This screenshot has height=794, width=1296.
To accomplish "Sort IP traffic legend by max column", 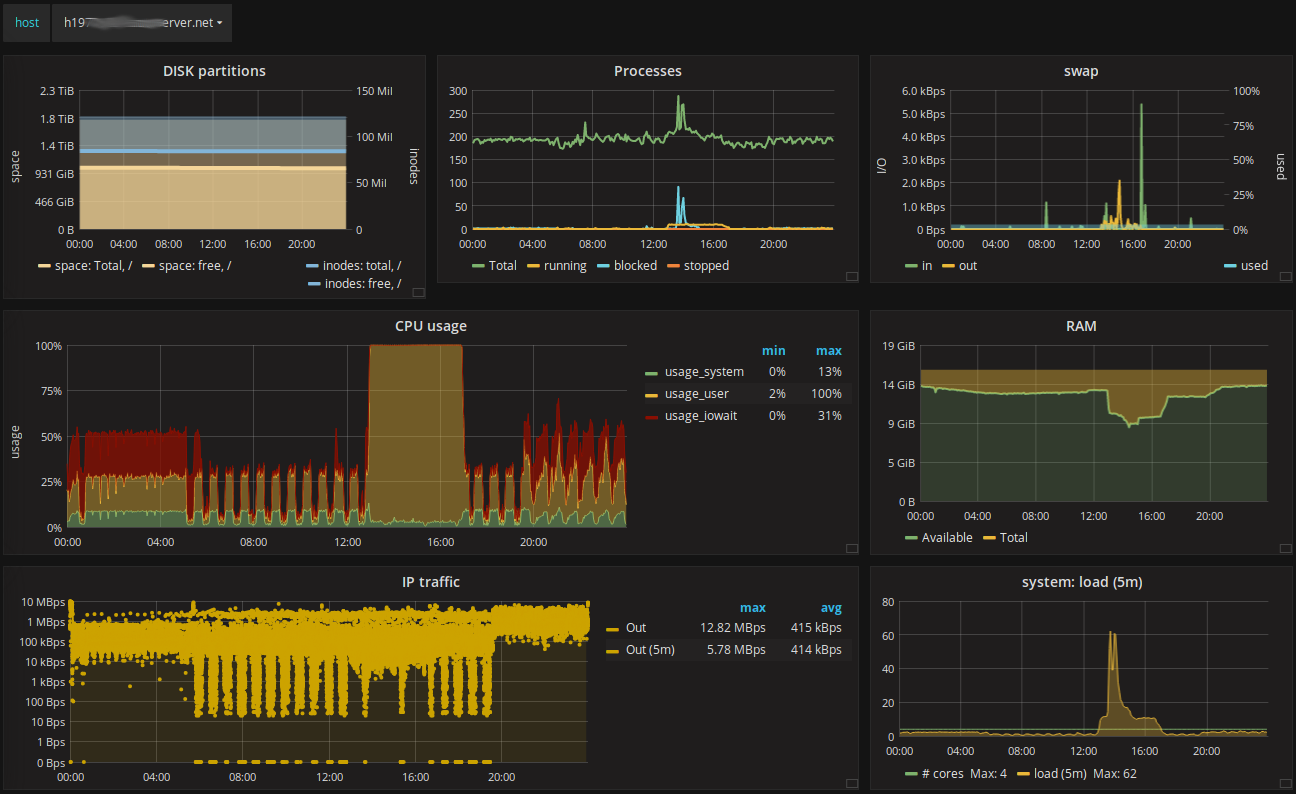I will pyautogui.click(x=753, y=608).
